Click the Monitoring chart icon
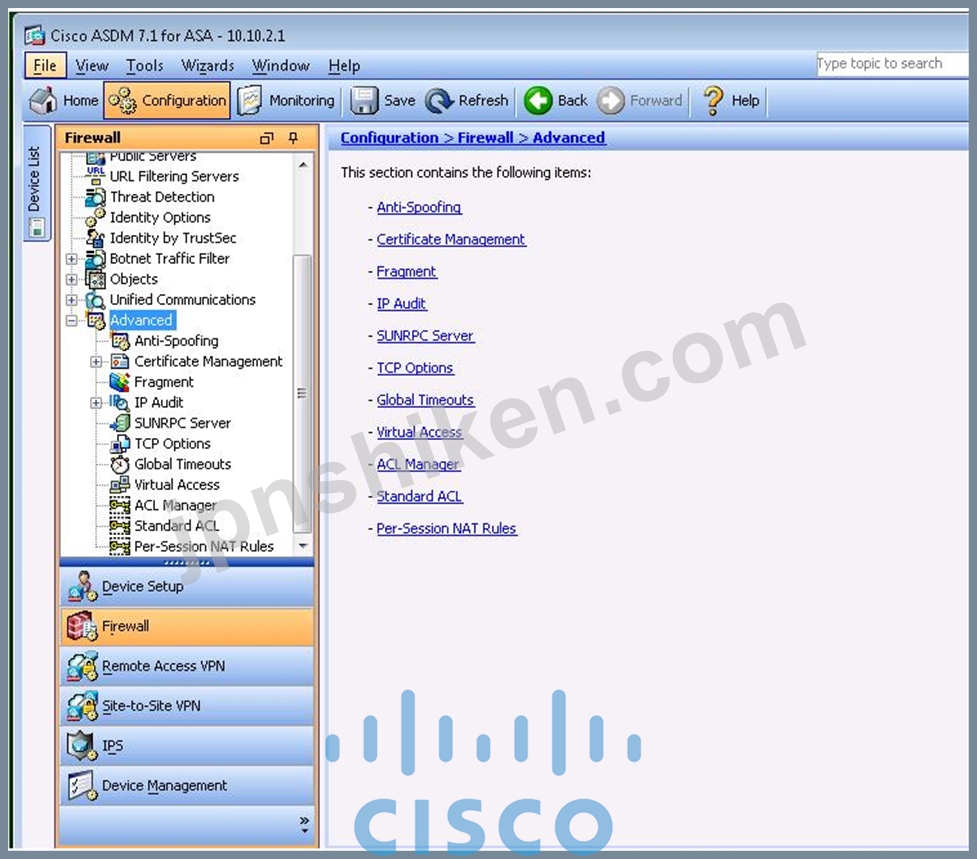 [250, 100]
